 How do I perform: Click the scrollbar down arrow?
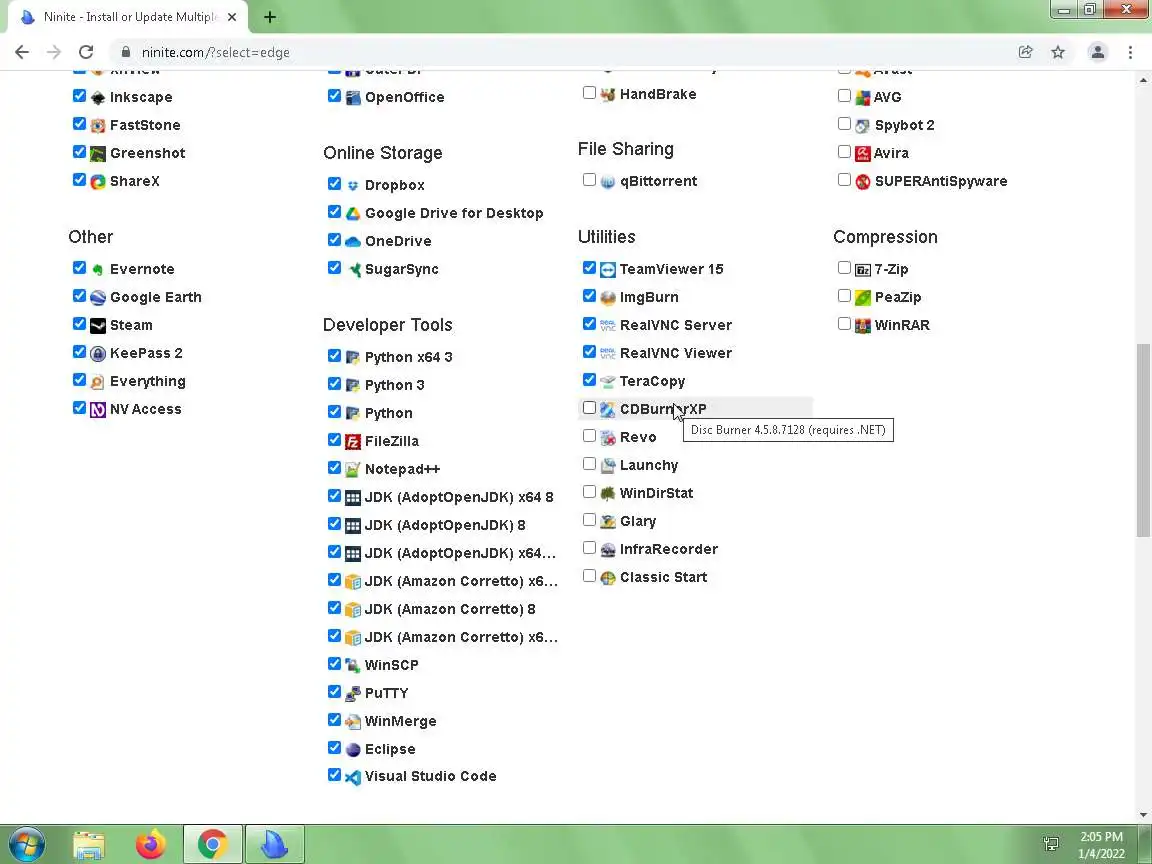pyautogui.click(x=1143, y=815)
